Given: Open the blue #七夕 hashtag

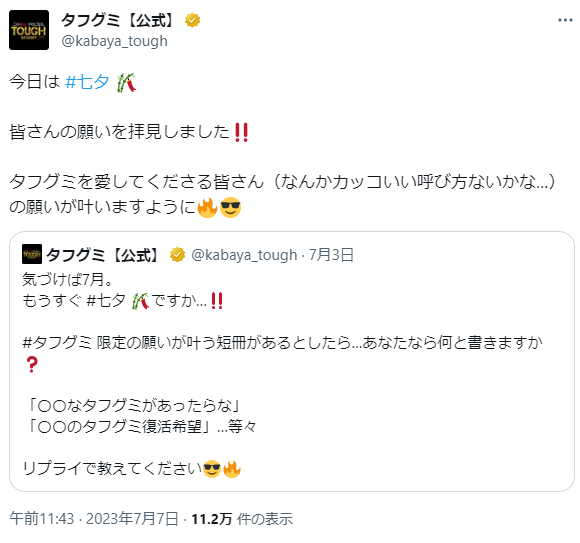Looking at the screenshot, I should [87, 82].
